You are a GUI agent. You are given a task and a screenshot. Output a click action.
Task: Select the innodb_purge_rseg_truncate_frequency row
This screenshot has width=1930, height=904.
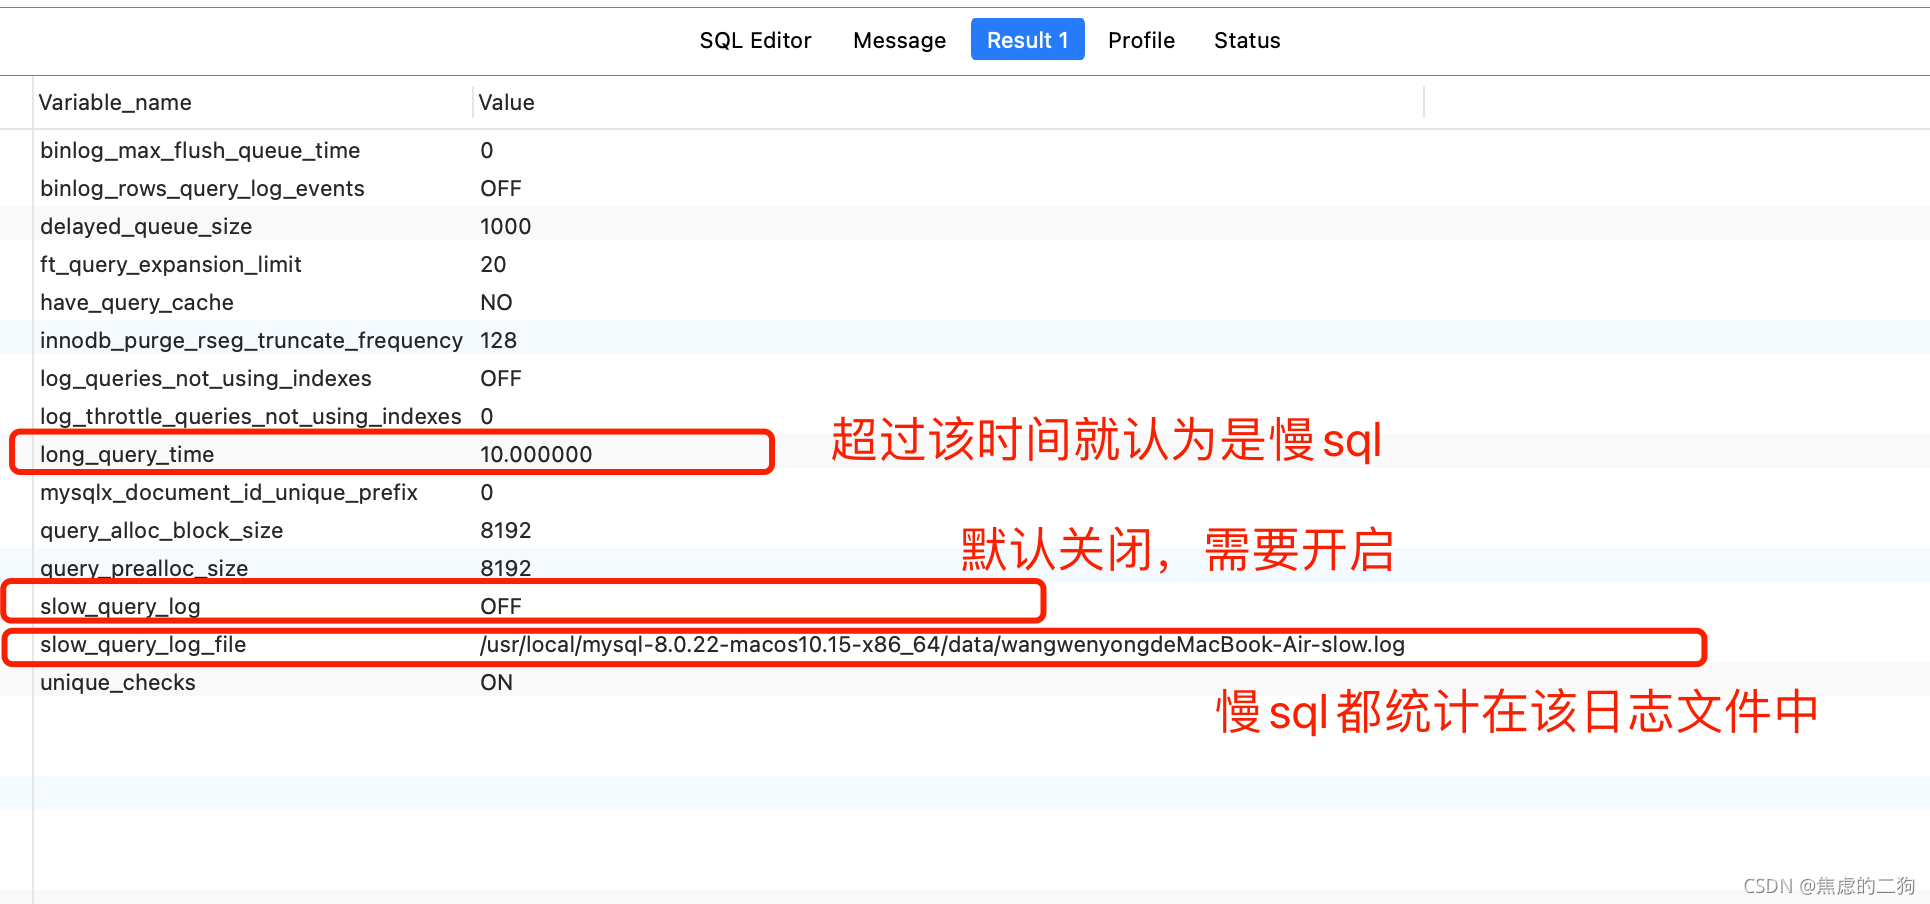pyautogui.click(x=251, y=340)
